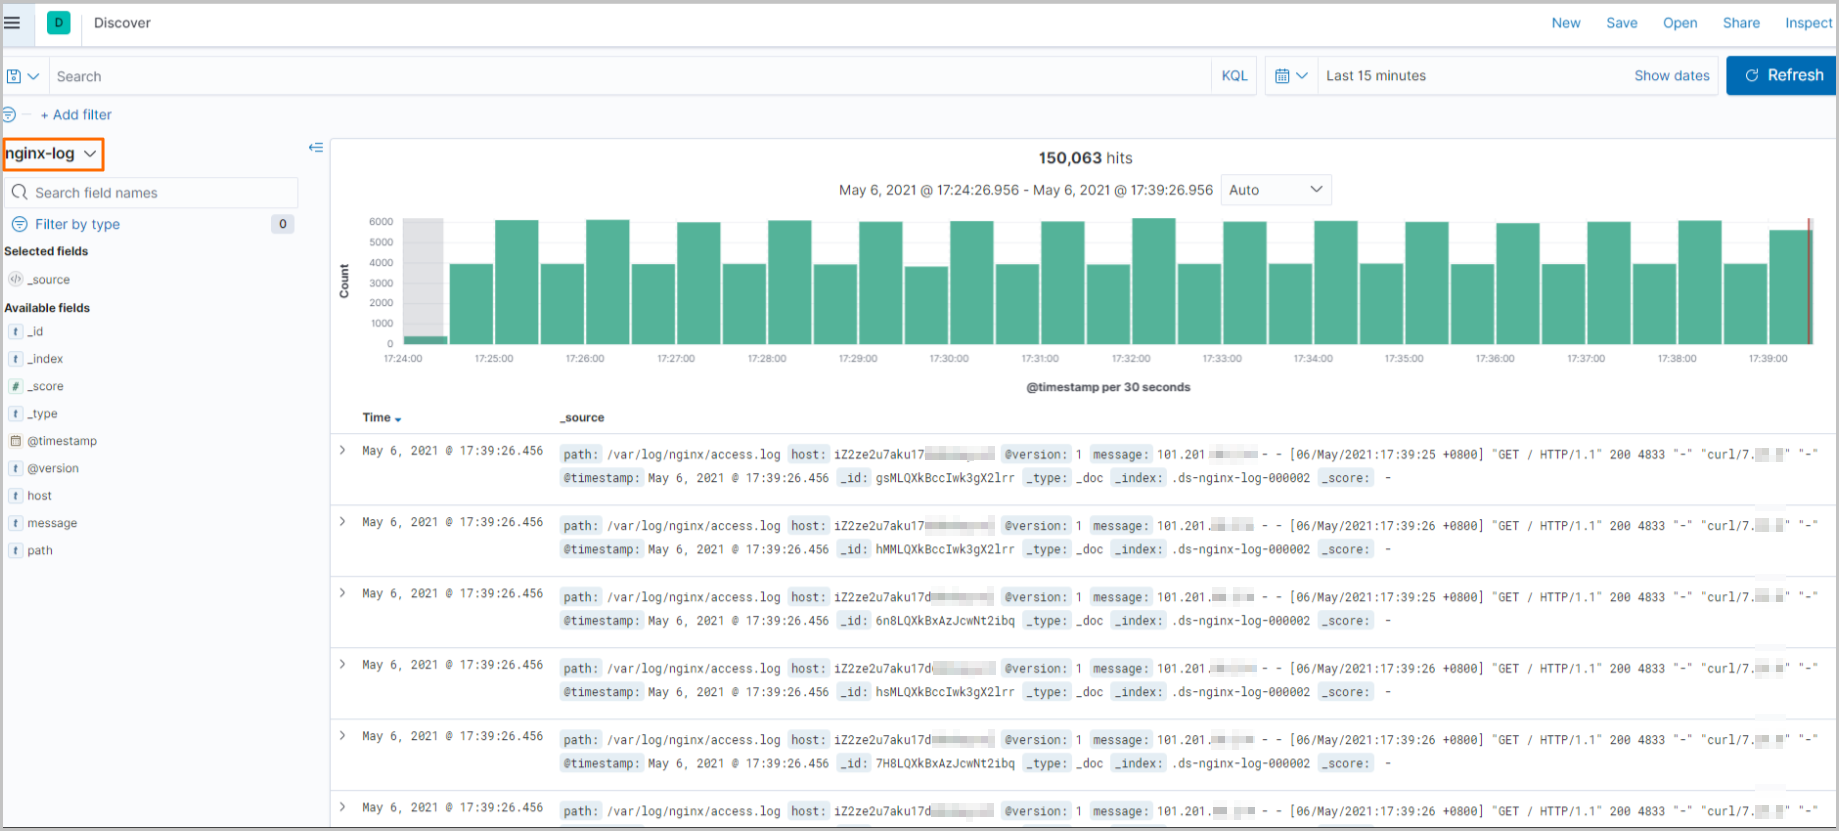Toggle the KQL query language switch
This screenshot has height=831, width=1839.
coord(1234,76)
